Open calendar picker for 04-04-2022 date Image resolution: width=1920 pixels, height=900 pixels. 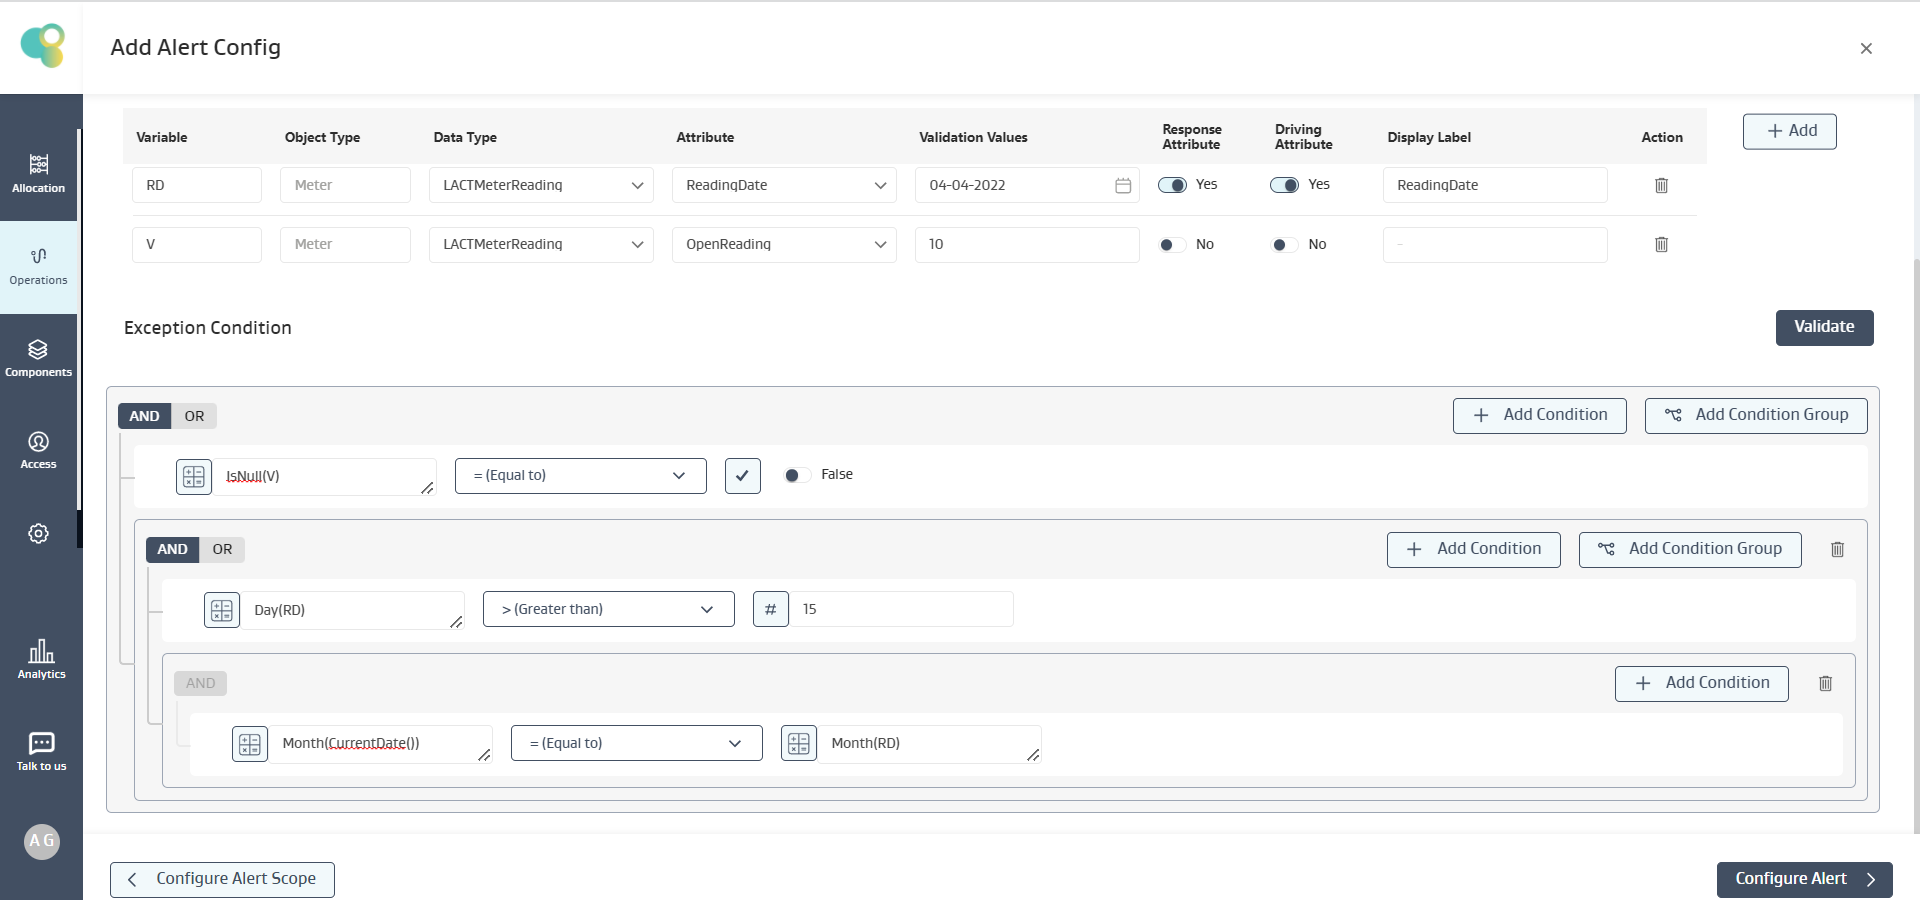(x=1123, y=185)
